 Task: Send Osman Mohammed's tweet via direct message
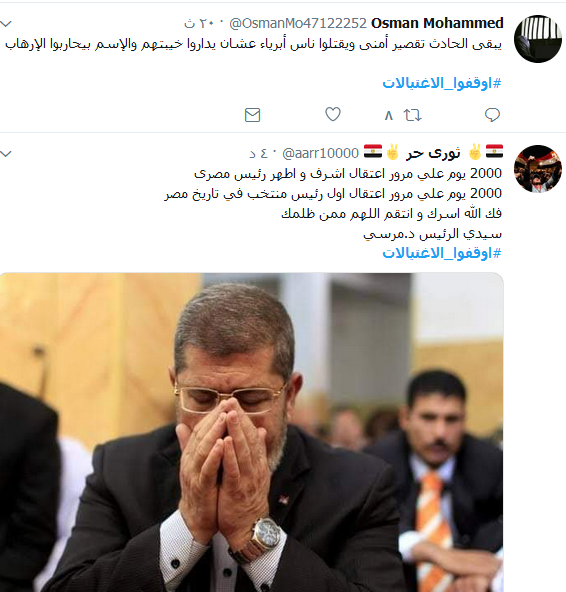(252, 115)
